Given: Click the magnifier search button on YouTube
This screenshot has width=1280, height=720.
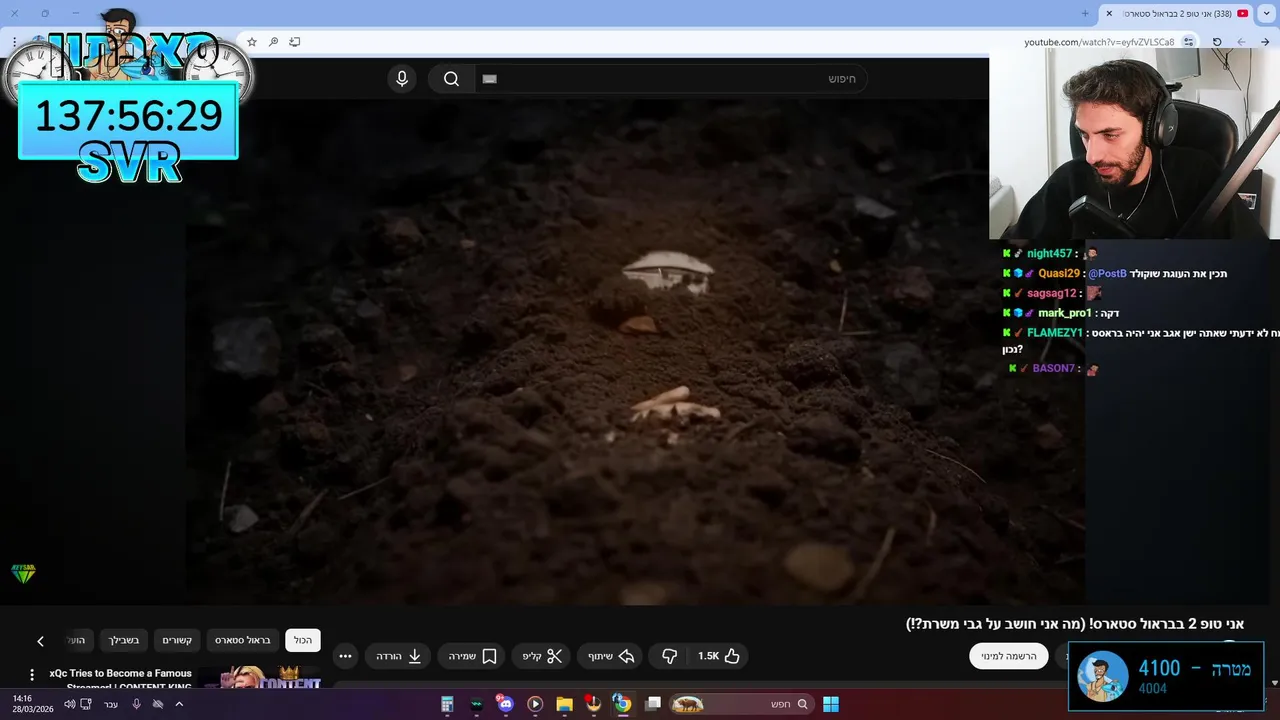Looking at the screenshot, I should click(451, 79).
